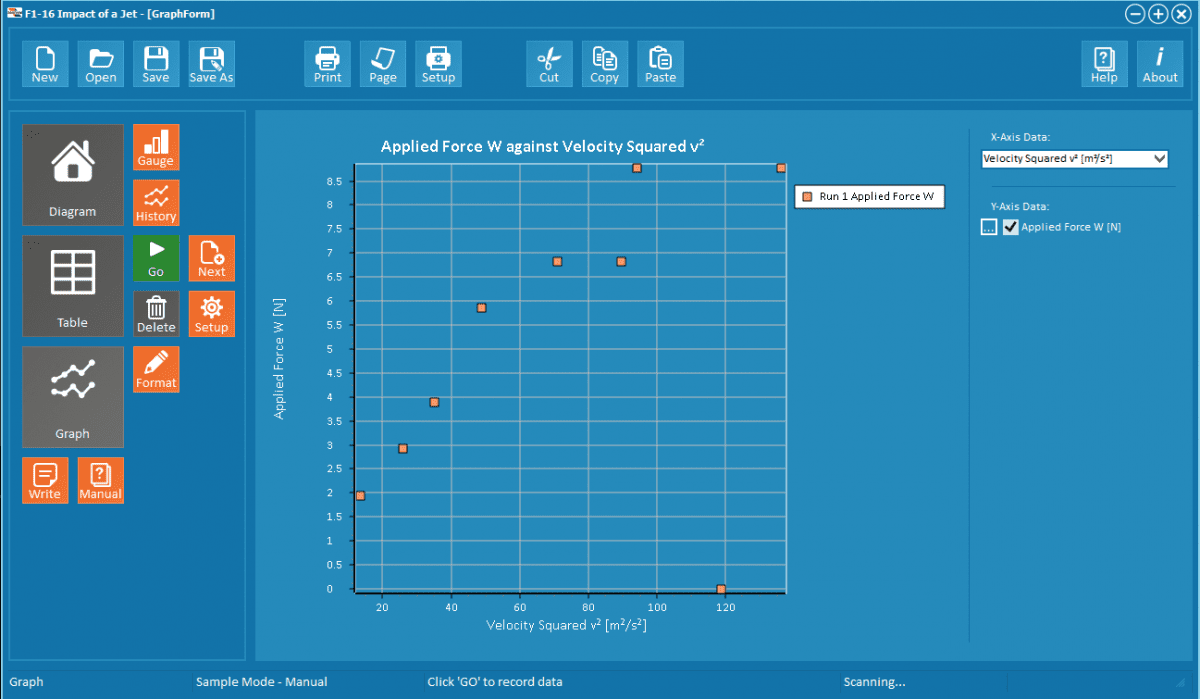Open the Help window

coord(1104,63)
